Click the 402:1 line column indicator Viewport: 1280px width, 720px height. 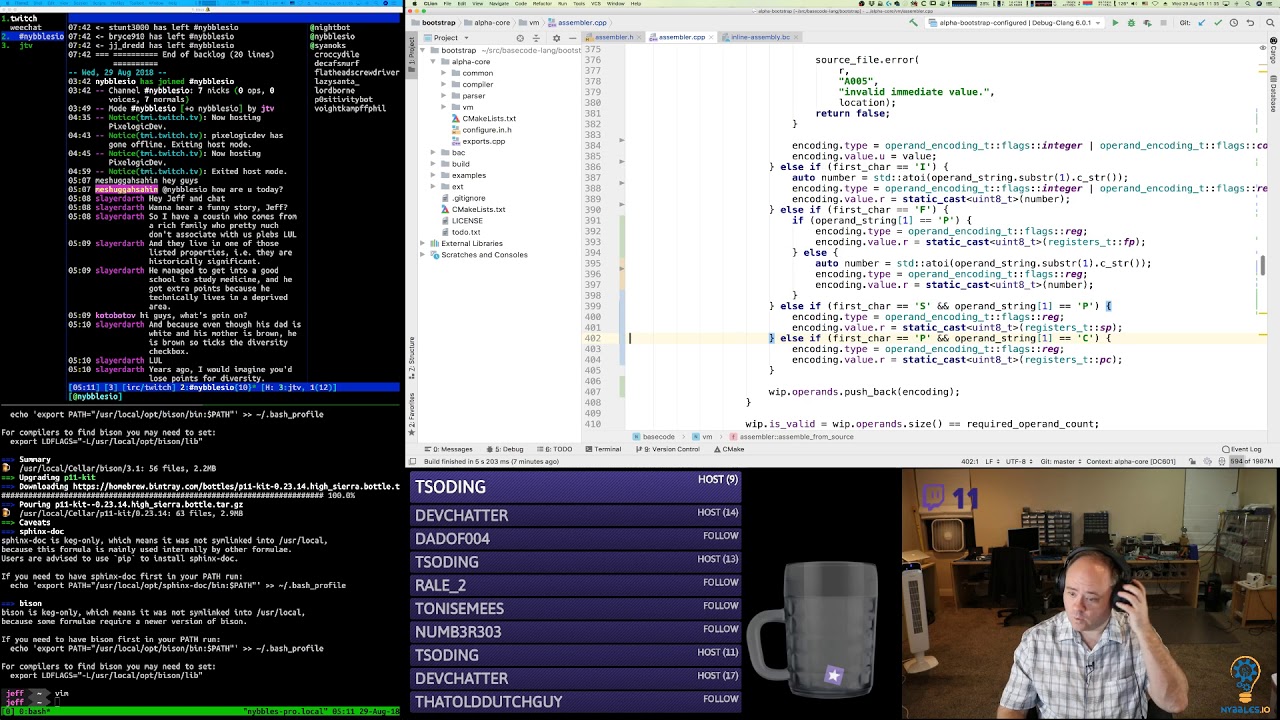click(x=969, y=461)
